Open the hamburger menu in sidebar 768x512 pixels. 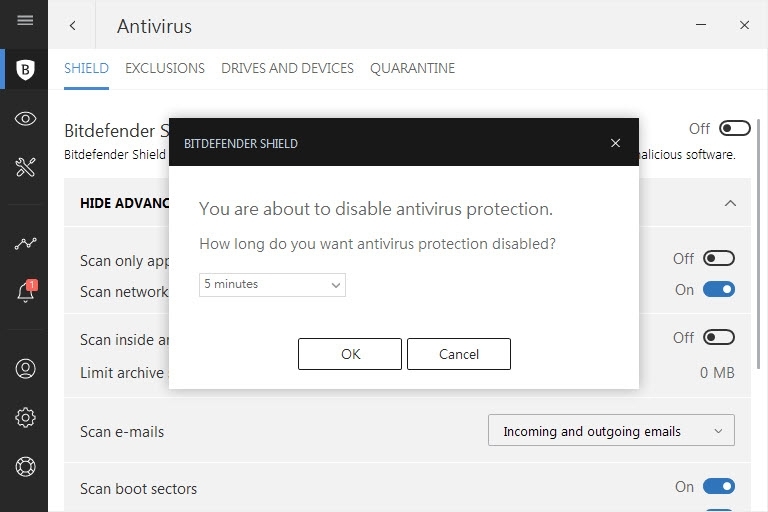click(x=25, y=20)
